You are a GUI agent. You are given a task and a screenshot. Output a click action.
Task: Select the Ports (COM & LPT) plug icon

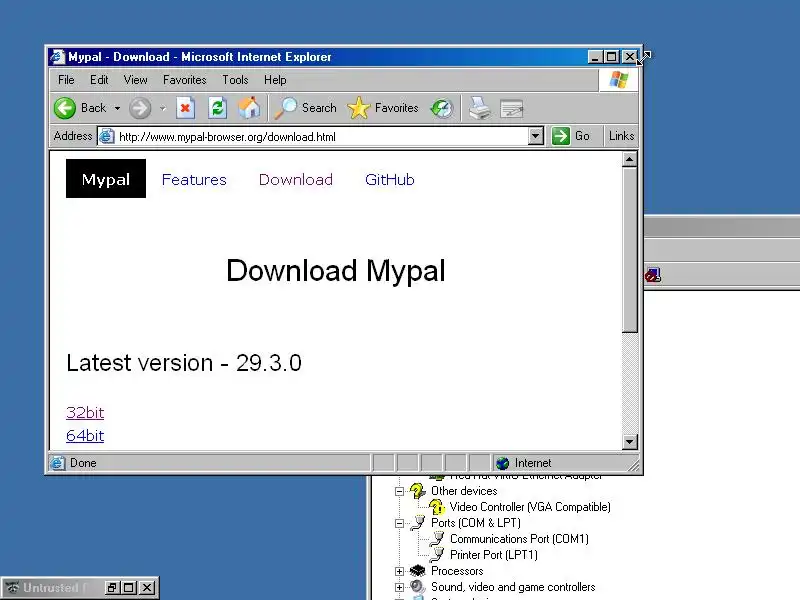418,522
